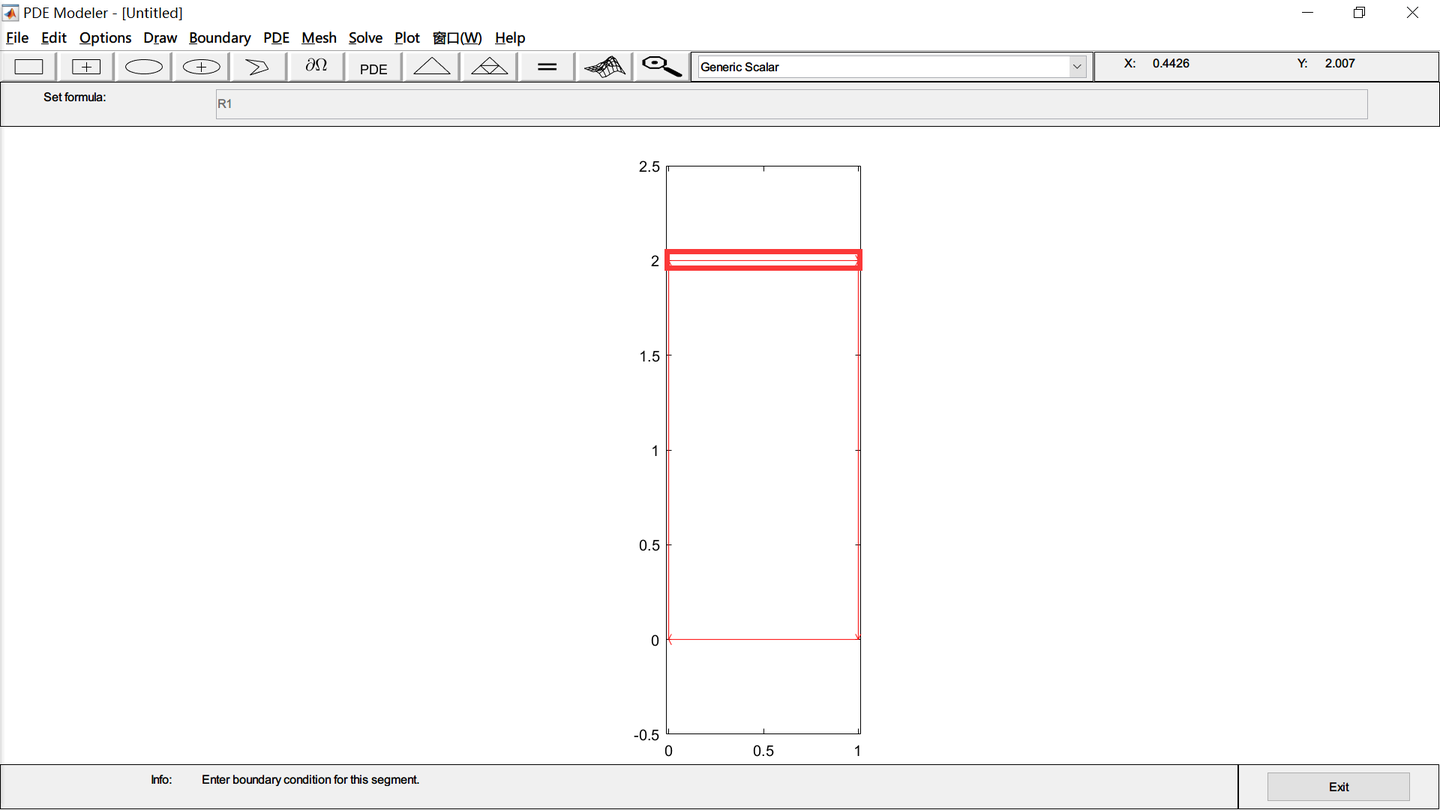The height and width of the screenshot is (810, 1440).
Task: Select the ellipse drawing tool
Action: click(143, 65)
